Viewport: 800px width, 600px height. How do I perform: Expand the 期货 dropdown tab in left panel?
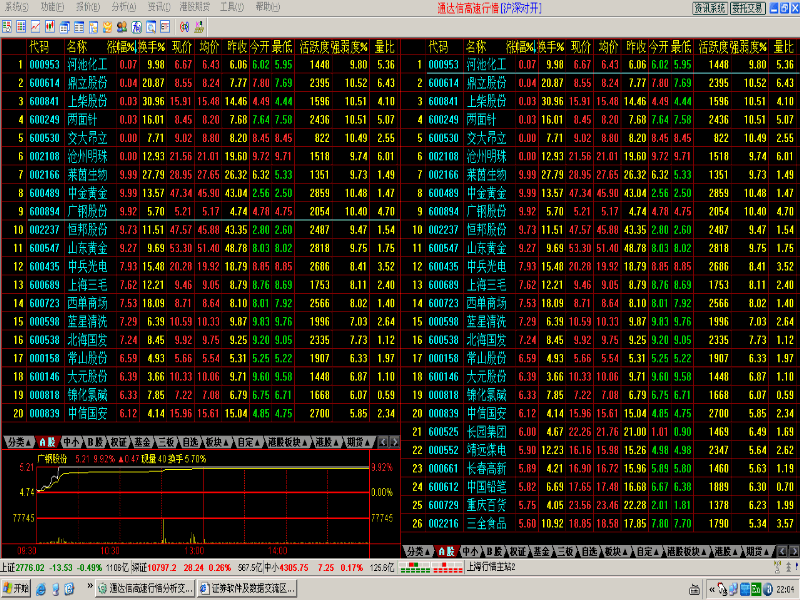(x=360, y=442)
